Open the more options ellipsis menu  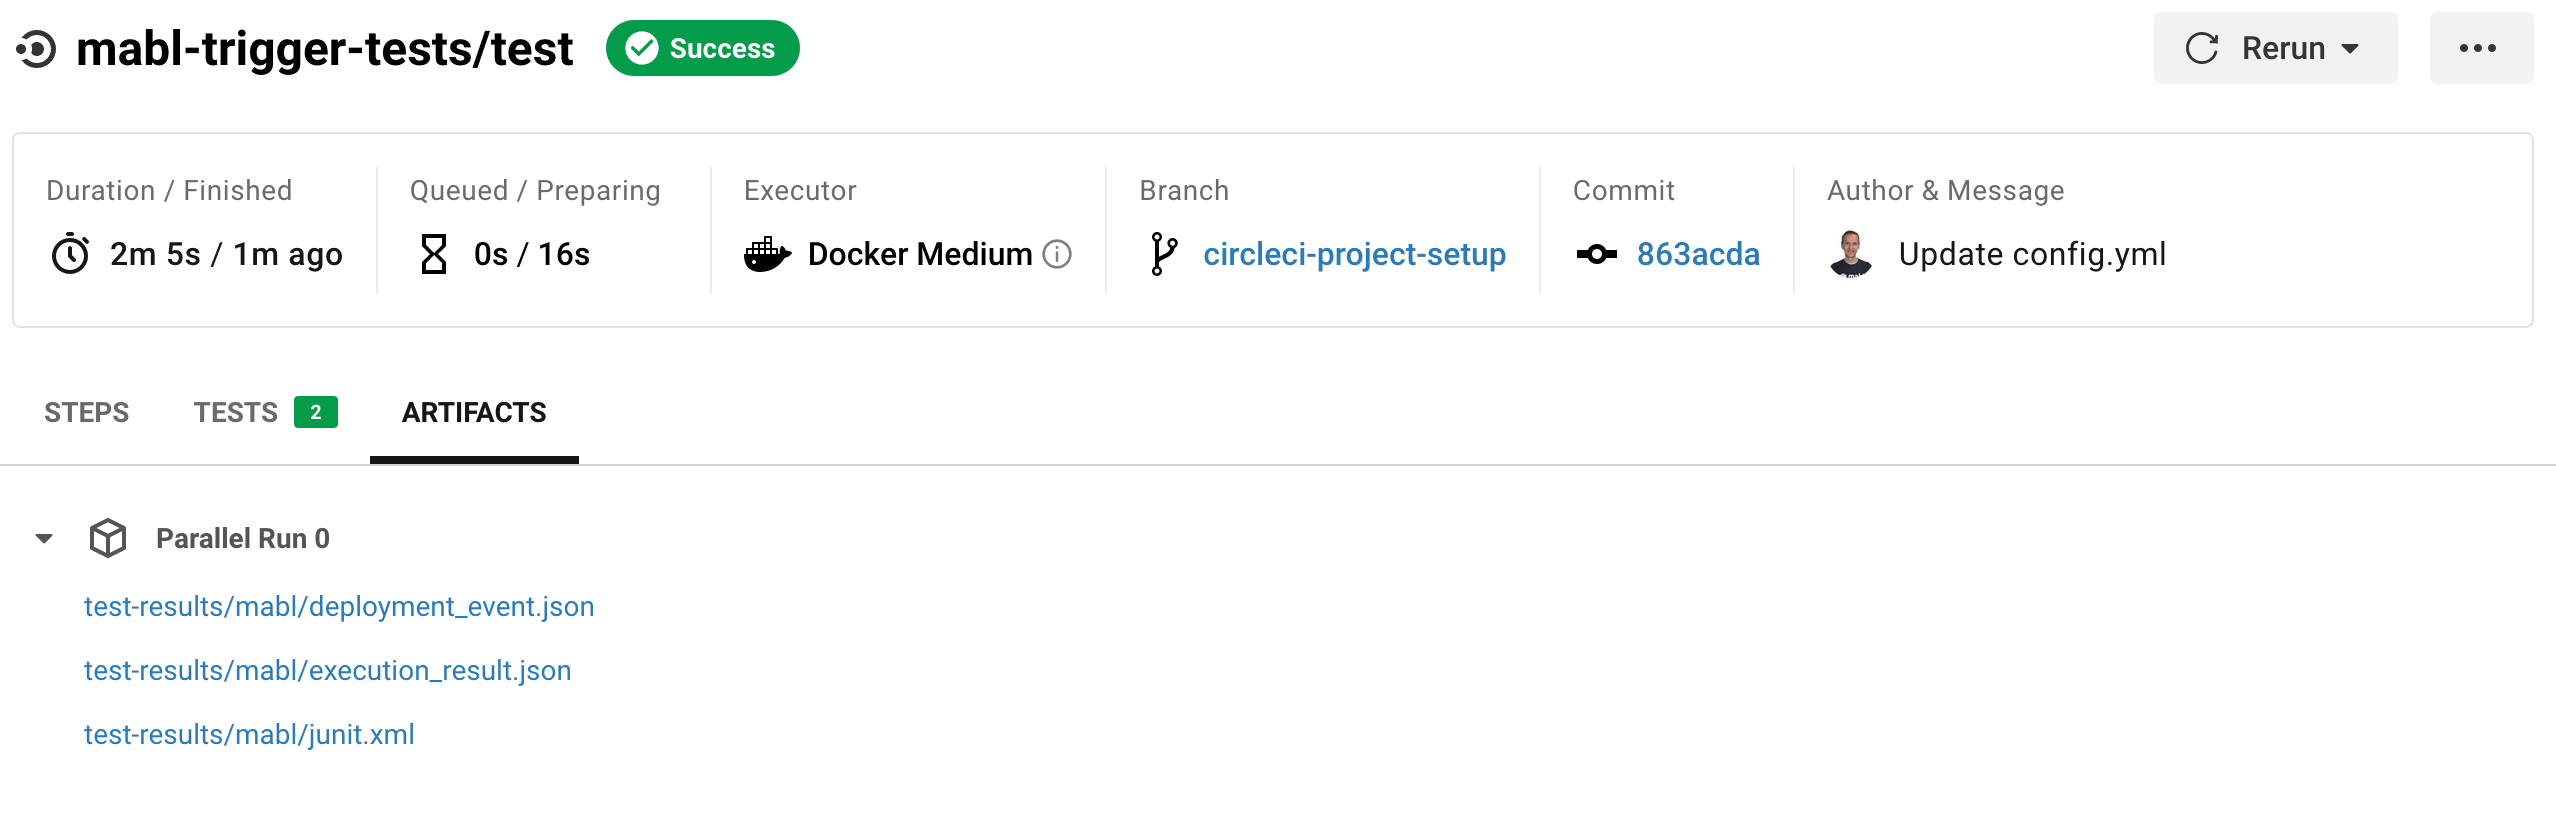pyautogui.click(x=2481, y=47)
